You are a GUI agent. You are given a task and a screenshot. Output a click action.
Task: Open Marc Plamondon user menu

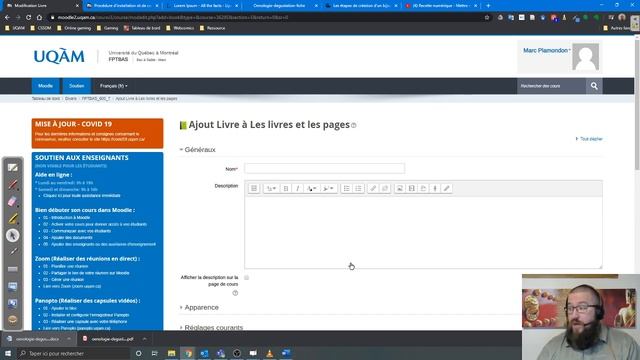point(547,51)
